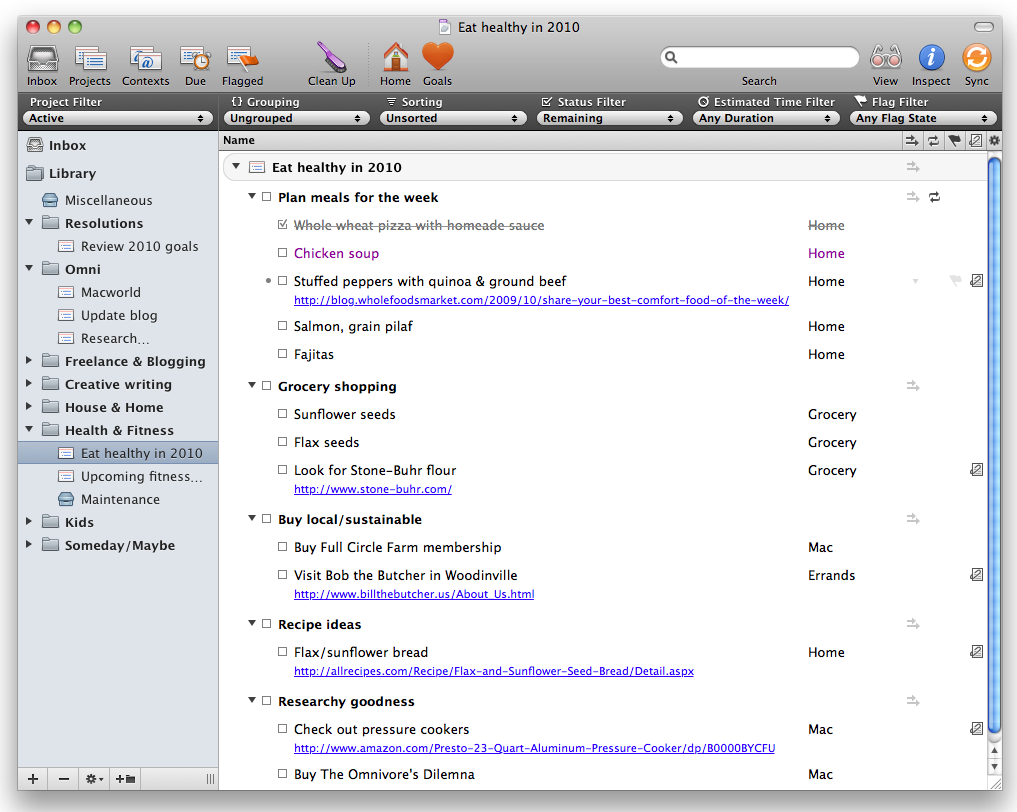Open Status Filter Remaining dropdown
Viewport: 1017px width, 812px height.
(x=610, y=118)
